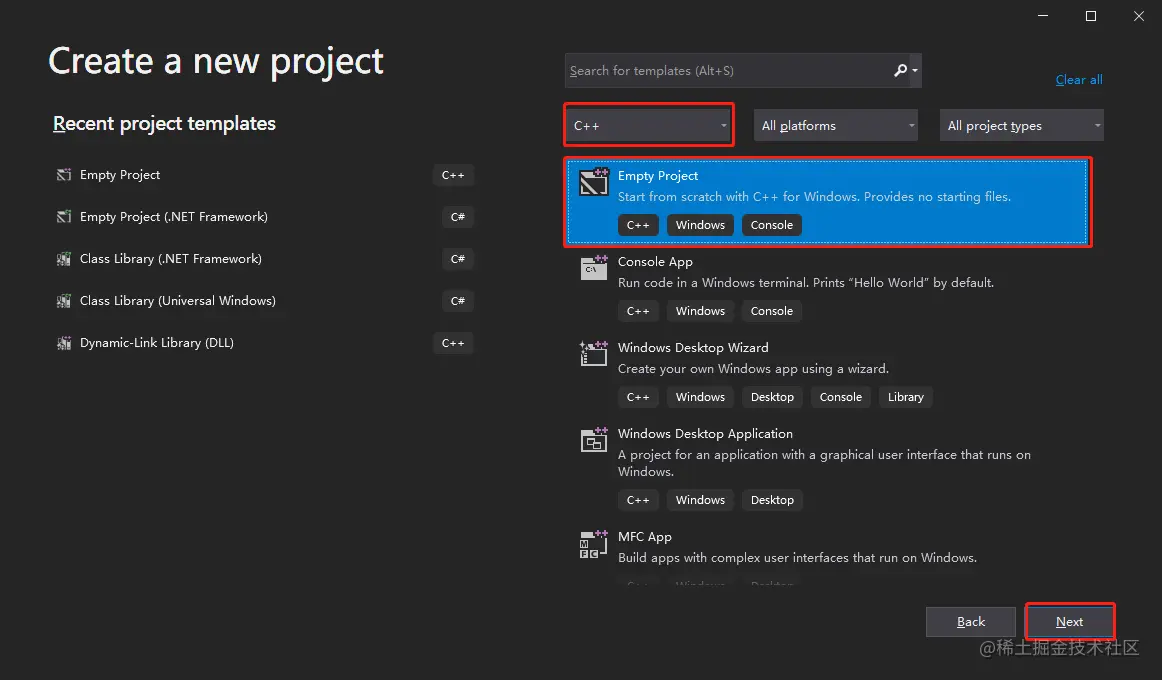Click the Back button

pyautogui.click(x=971, y=621)
